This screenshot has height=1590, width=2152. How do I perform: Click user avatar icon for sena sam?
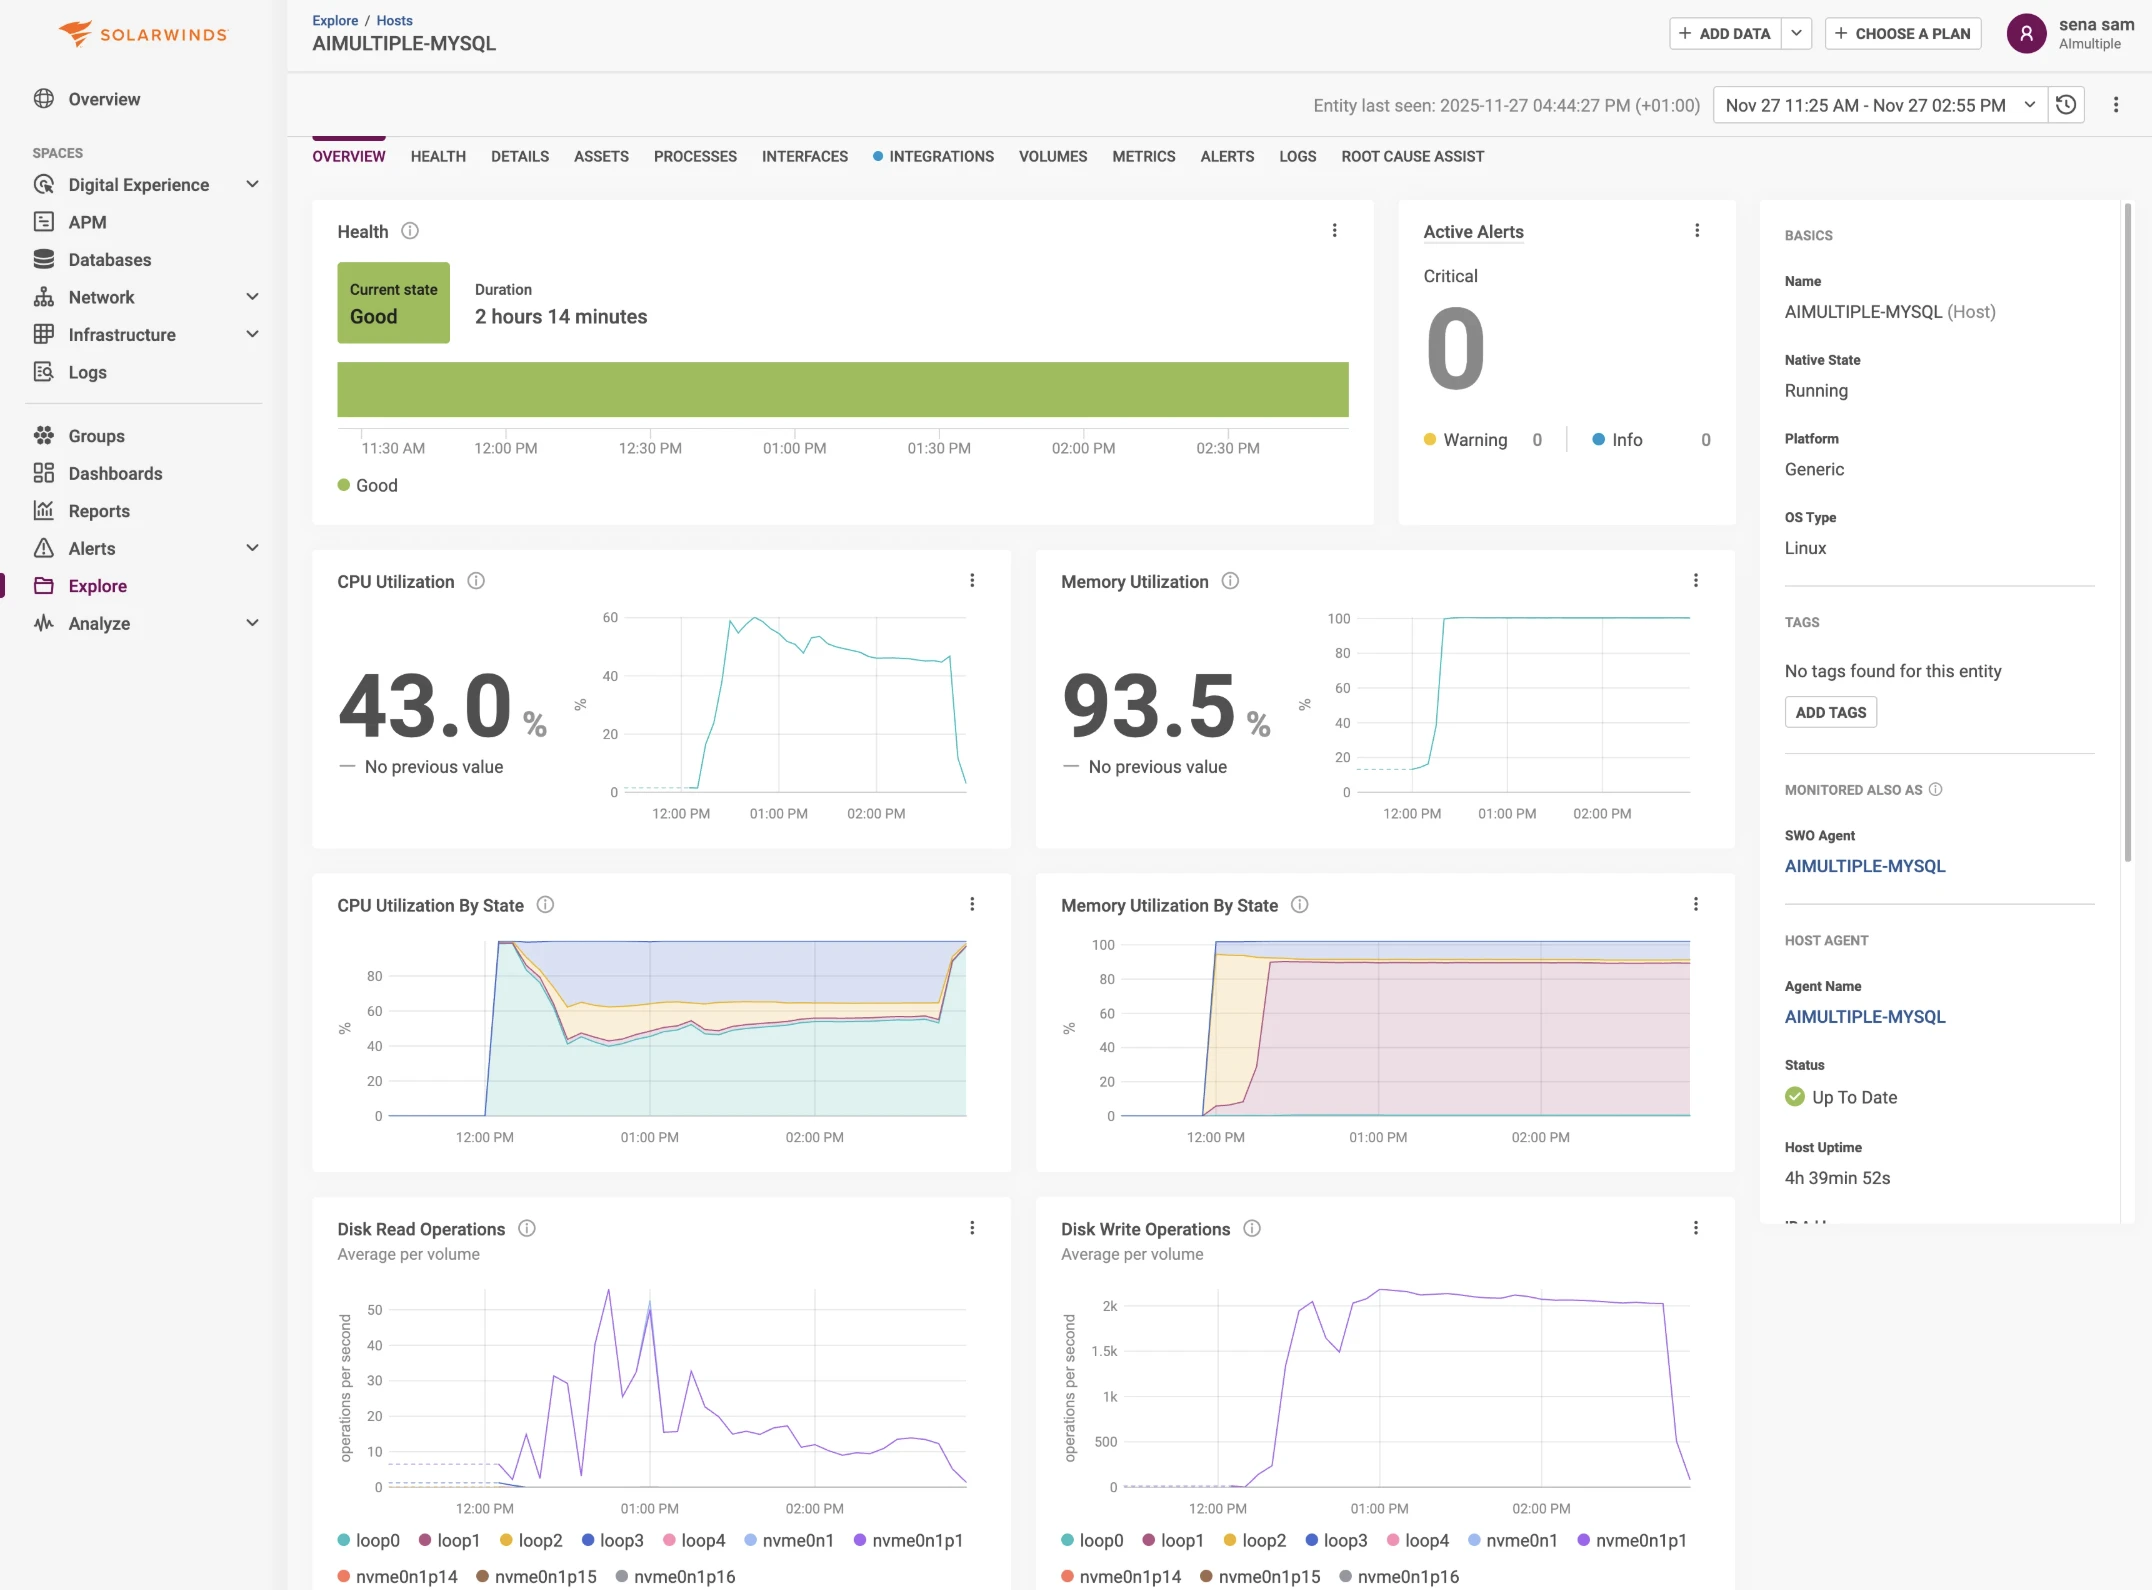[x=2026, y=34]
